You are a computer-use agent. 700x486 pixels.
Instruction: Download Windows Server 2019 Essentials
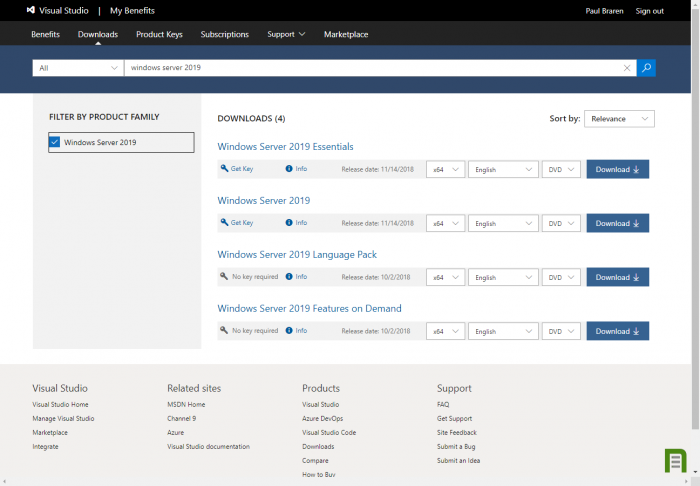click(x=617, y=169)
